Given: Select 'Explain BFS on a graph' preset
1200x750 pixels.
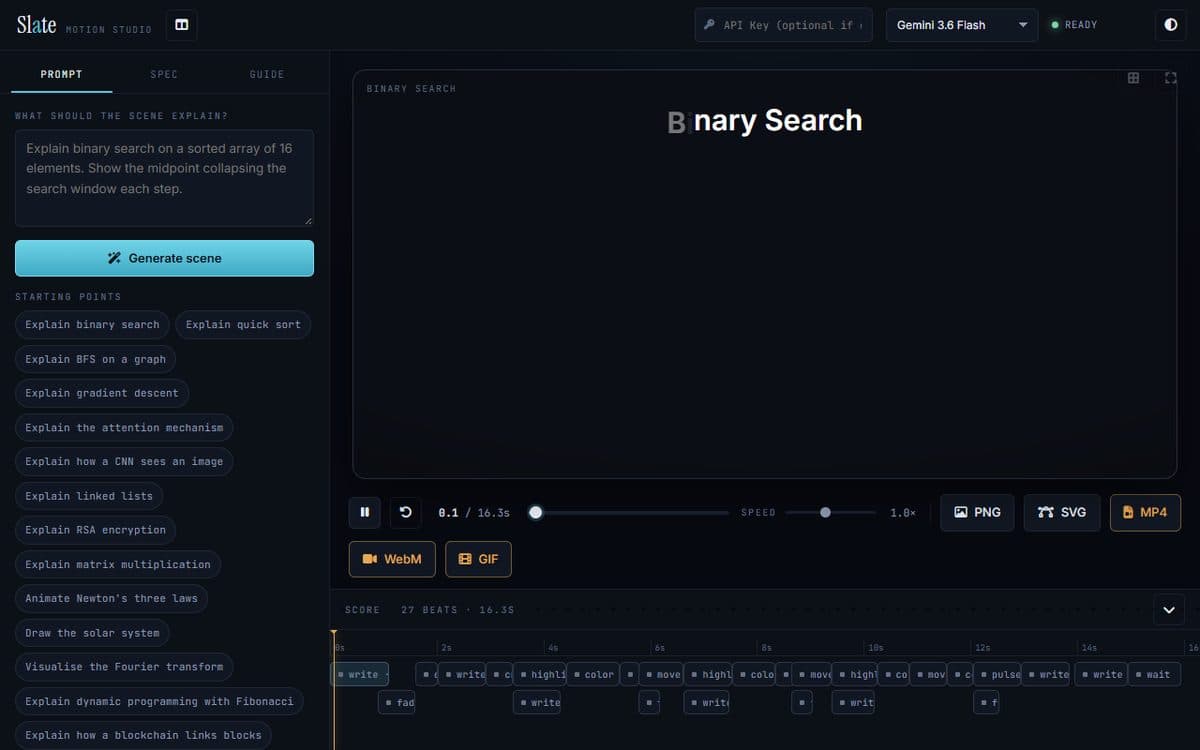Looking at the screenshot, I should 96,359.
